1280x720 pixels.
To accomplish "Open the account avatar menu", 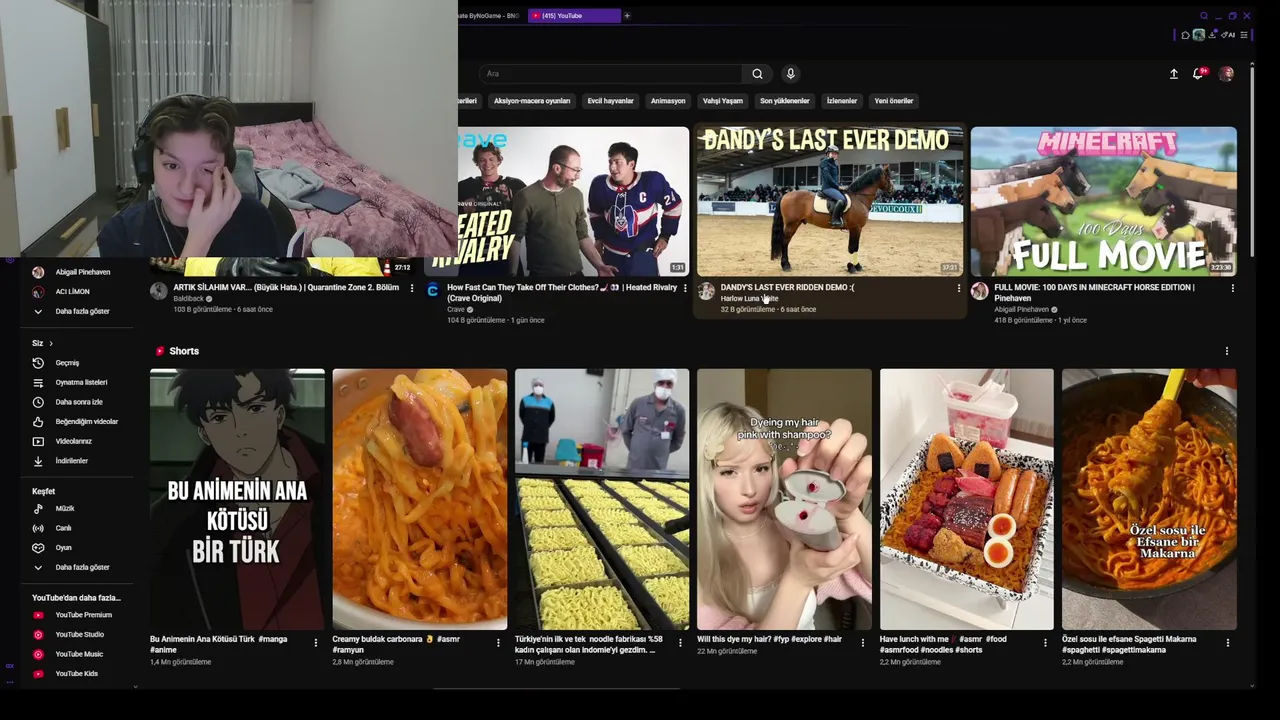I will point(1226,74).
